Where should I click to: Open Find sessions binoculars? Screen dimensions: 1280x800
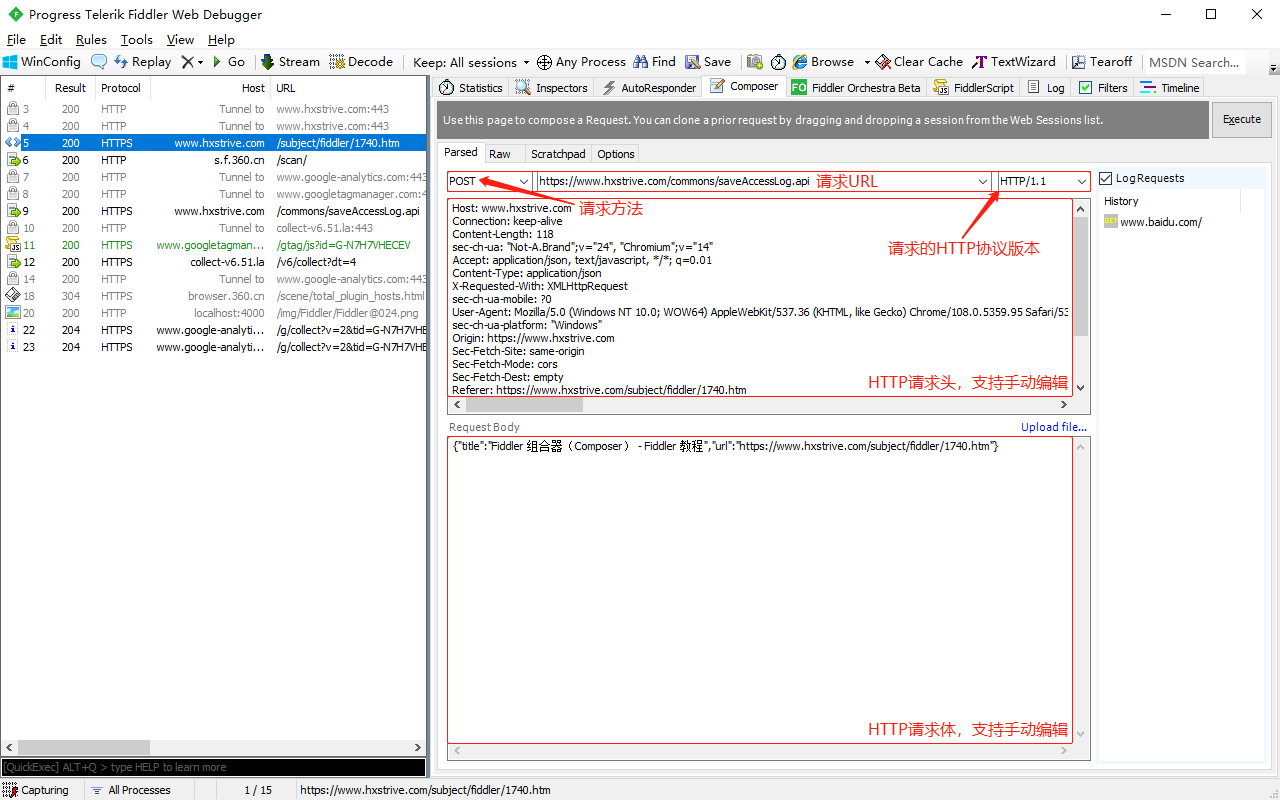click(x=654, y=62)
